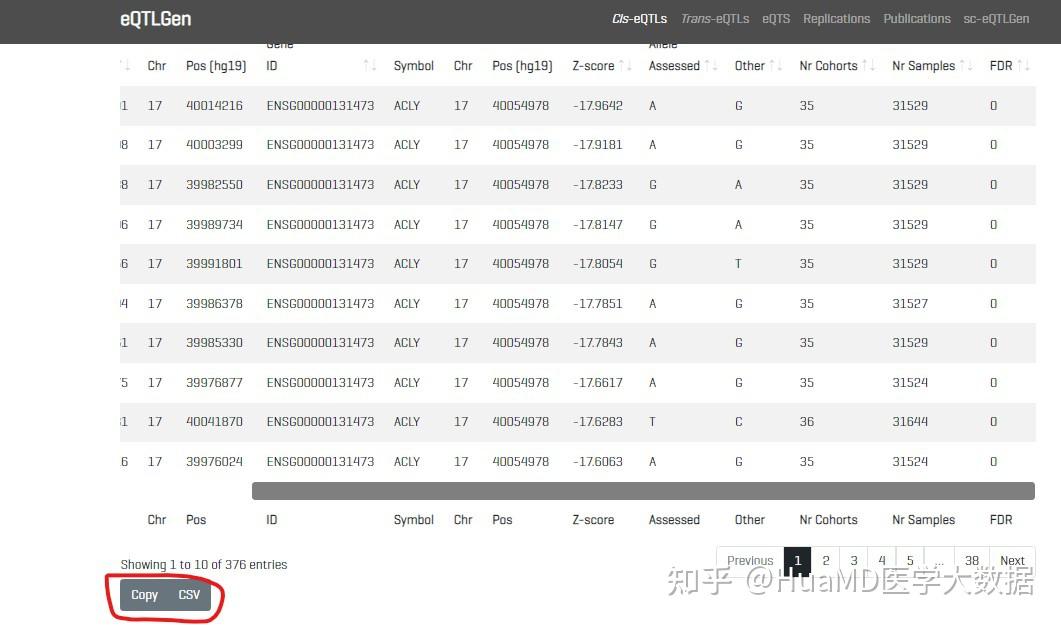Copy table data with Copy button
Screen dimensions: 1061x625
click(x=143, y=594)
